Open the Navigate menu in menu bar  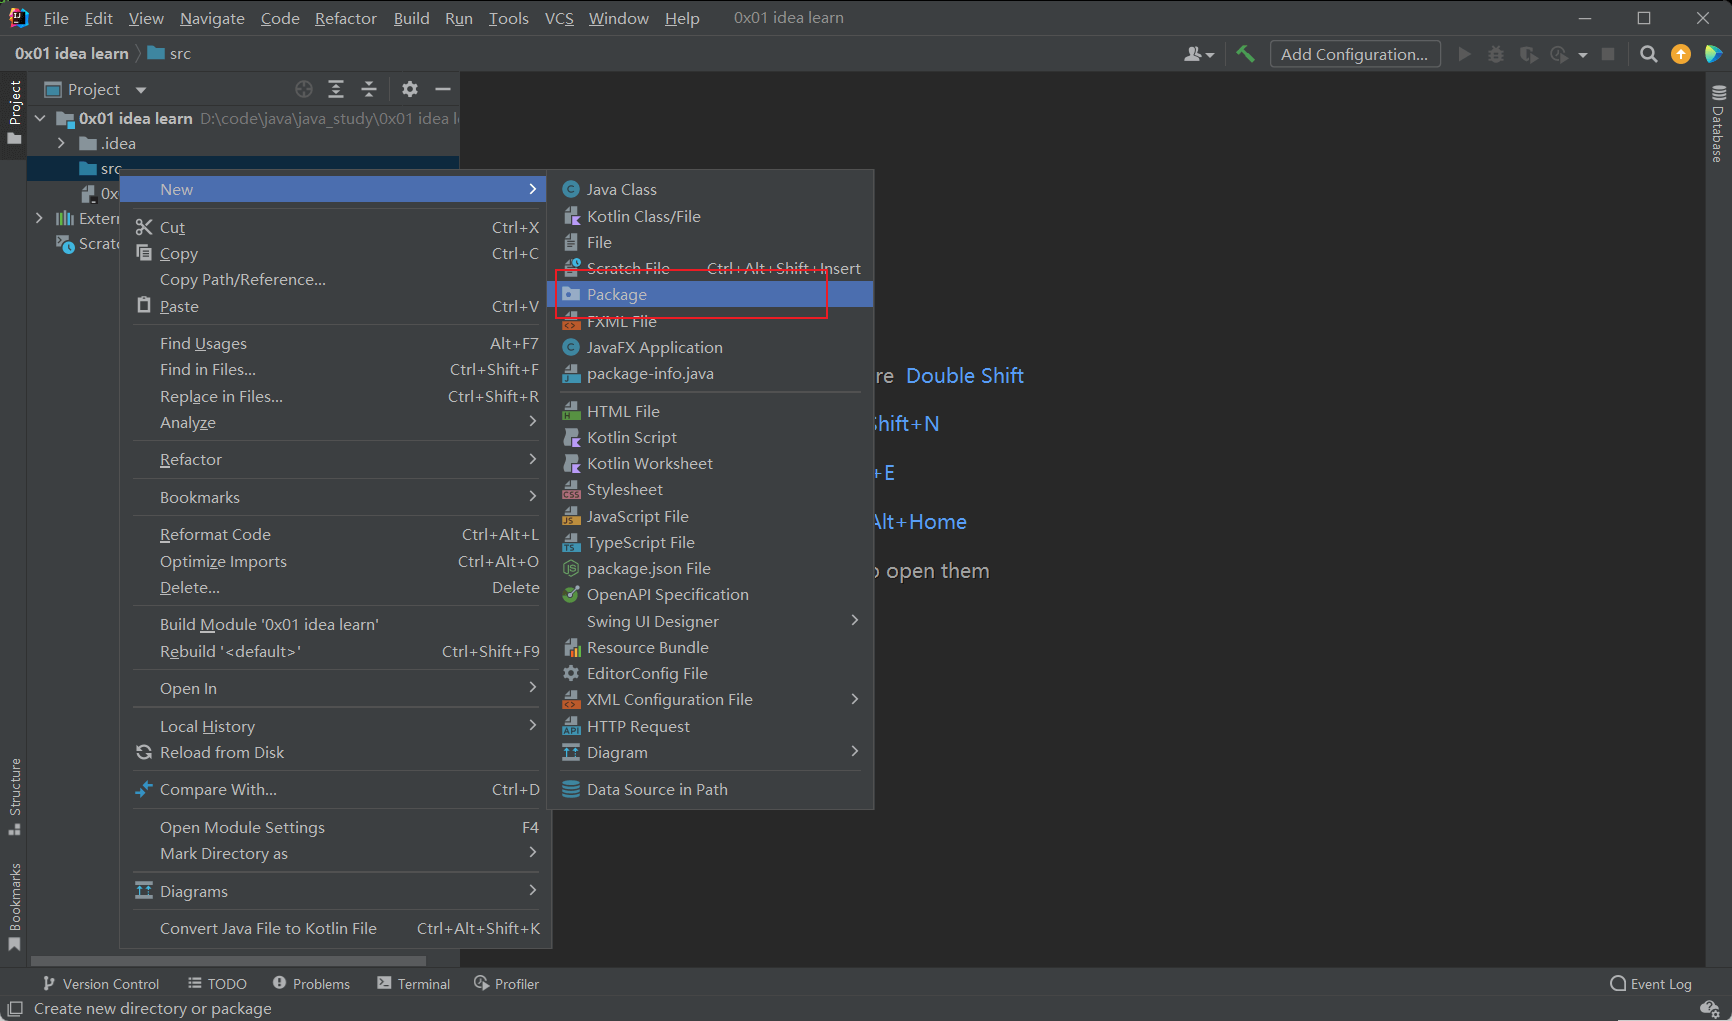point(212,18)
